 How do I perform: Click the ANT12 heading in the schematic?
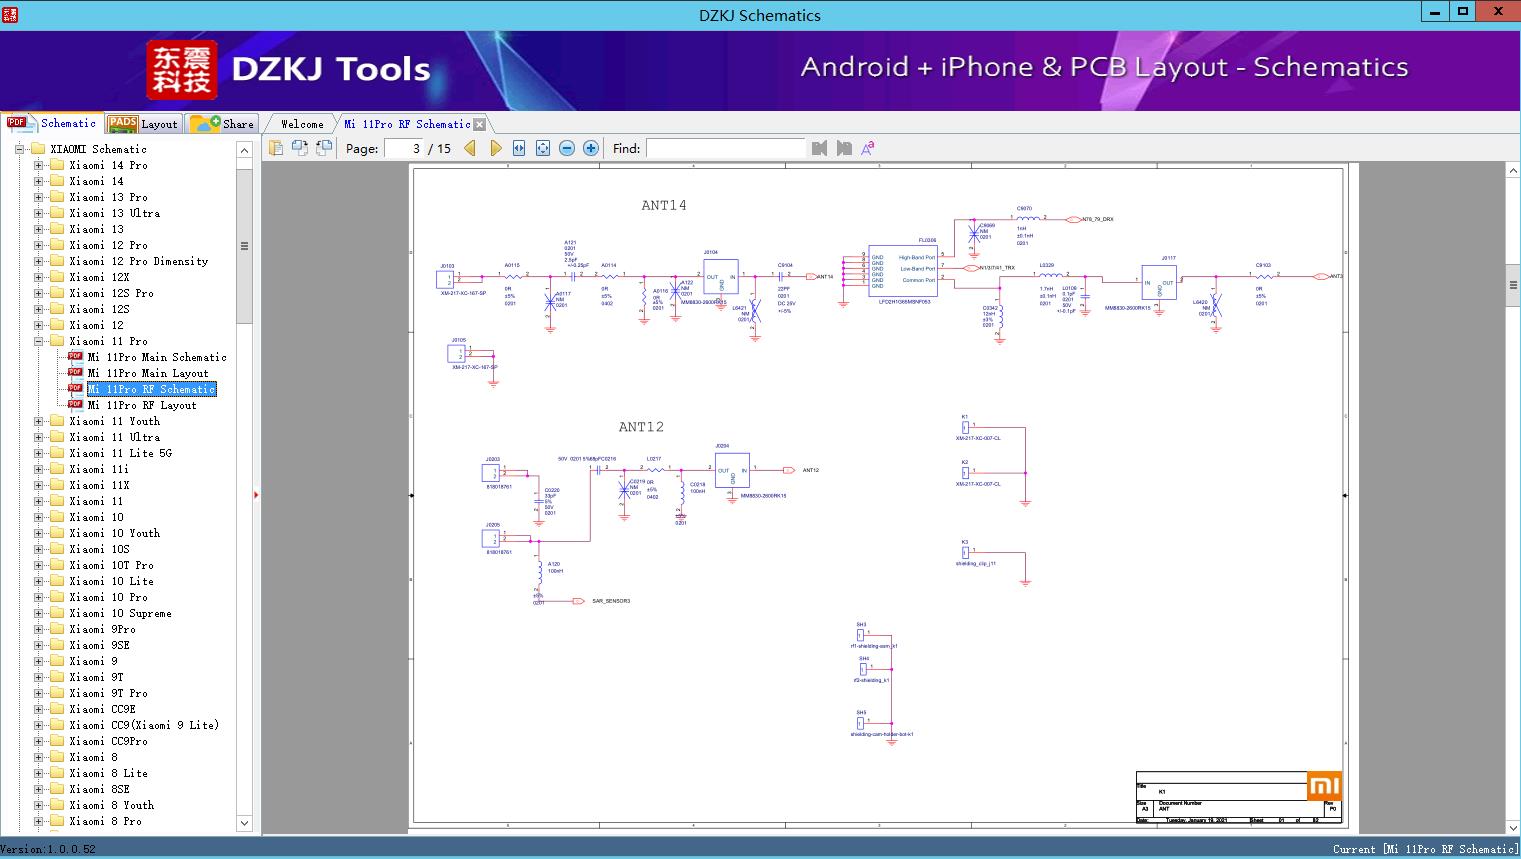pos(641,427)
